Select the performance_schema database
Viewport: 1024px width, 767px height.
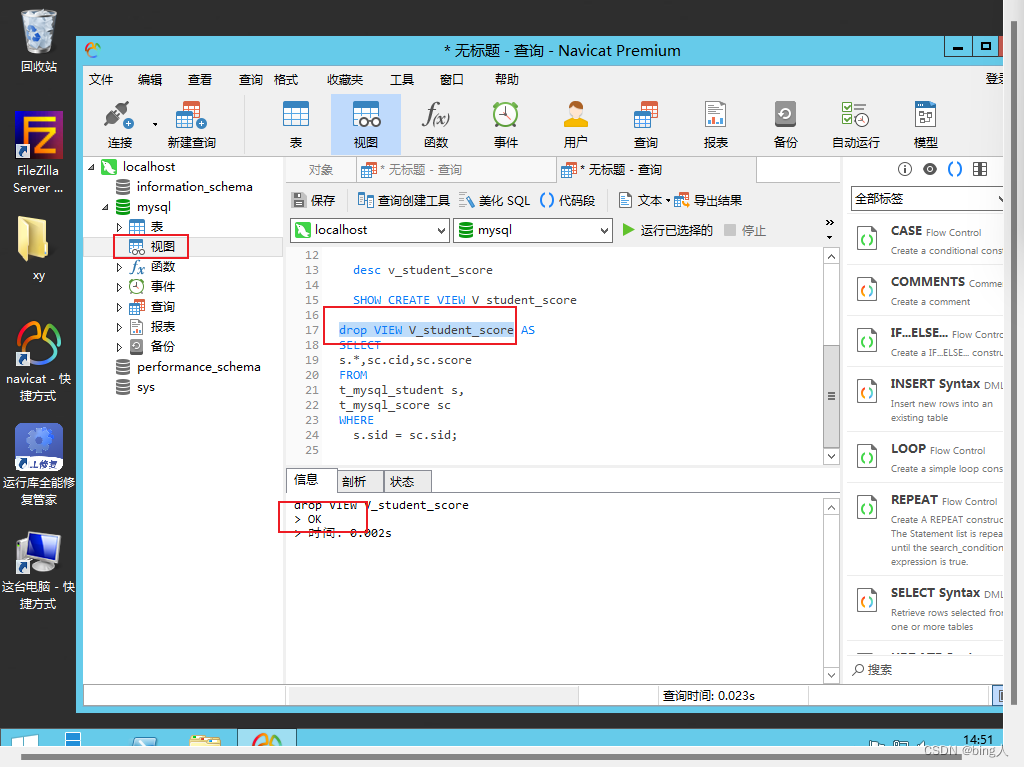199,367
